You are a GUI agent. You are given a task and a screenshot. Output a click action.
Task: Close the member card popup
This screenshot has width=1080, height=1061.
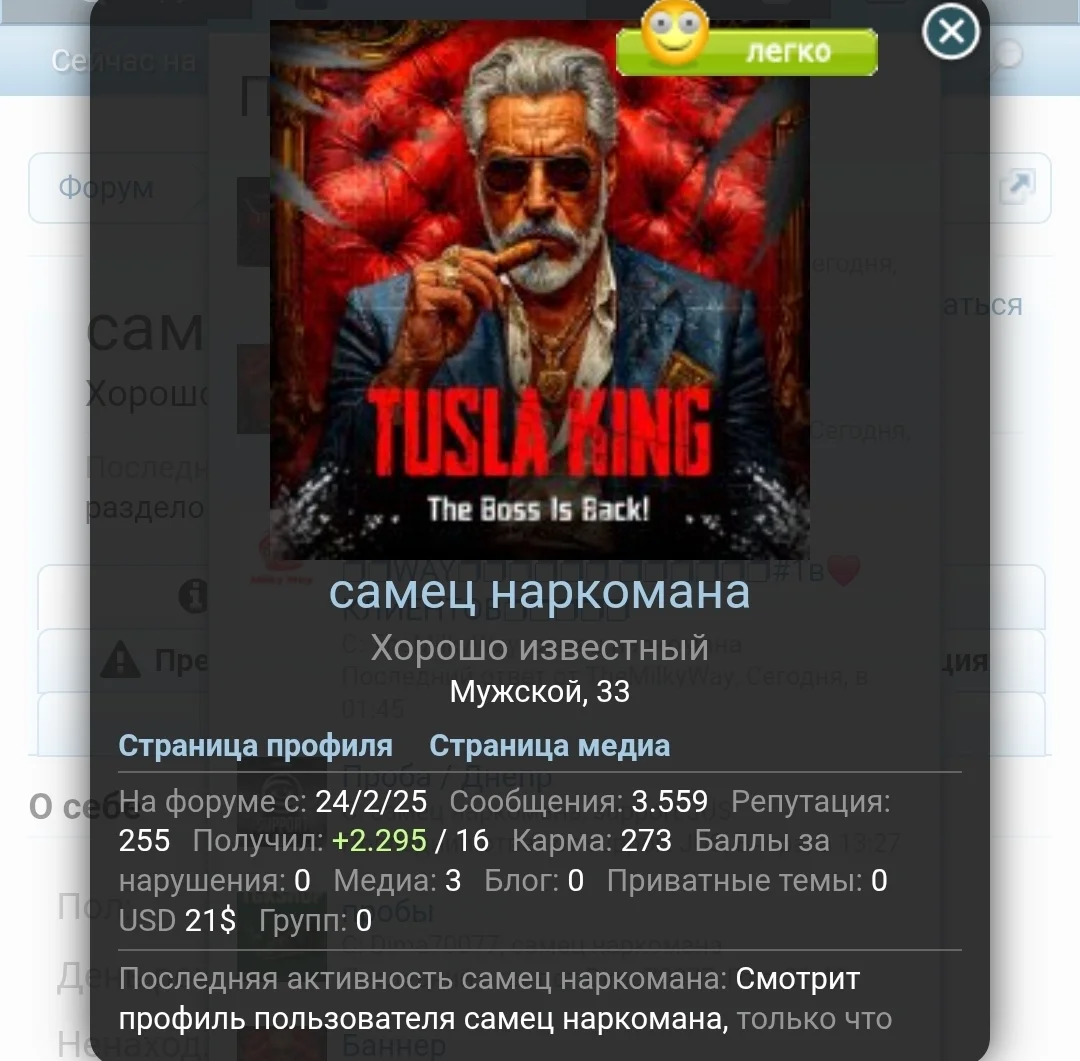tap(951, 31)
